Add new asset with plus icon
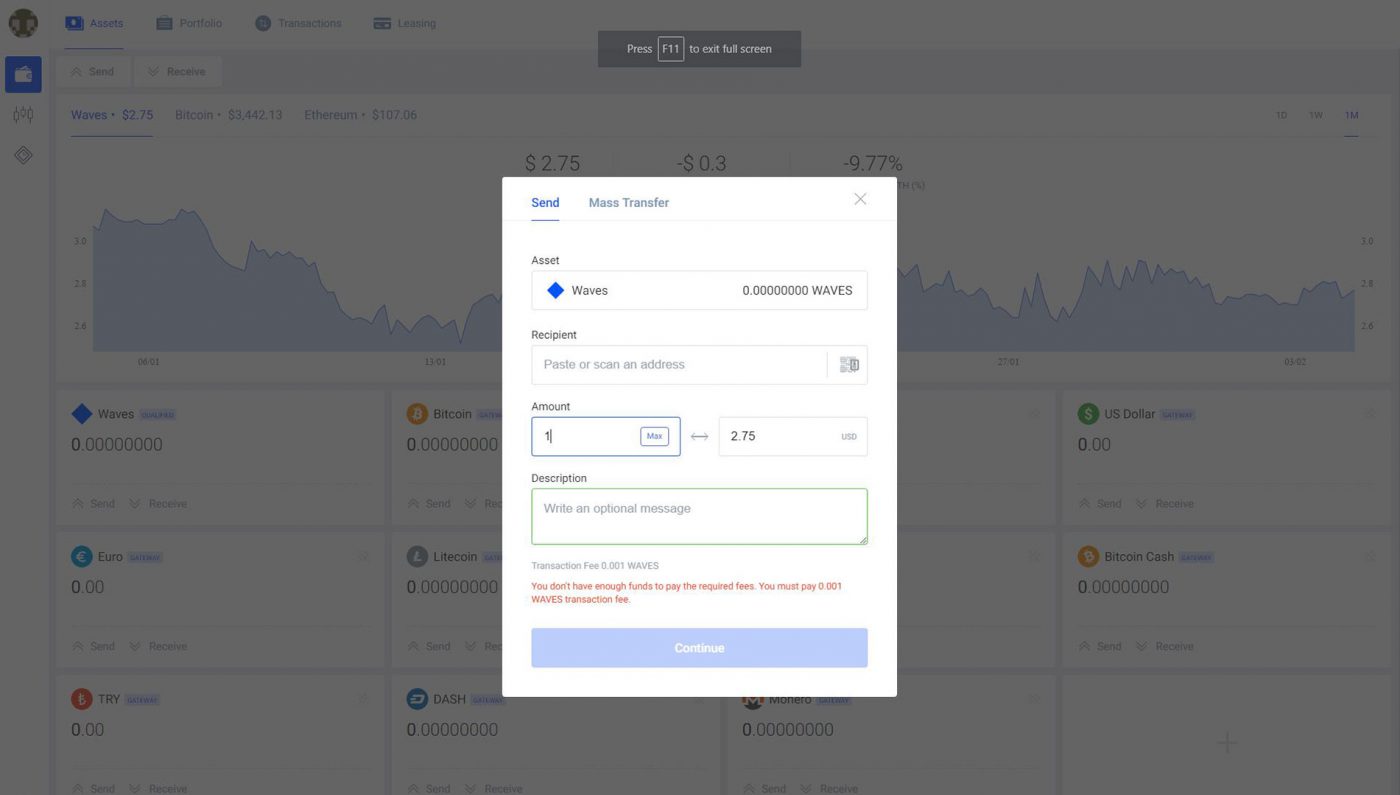The width and height of the screenshot is (1400, 795). [x=1227, y=743]
